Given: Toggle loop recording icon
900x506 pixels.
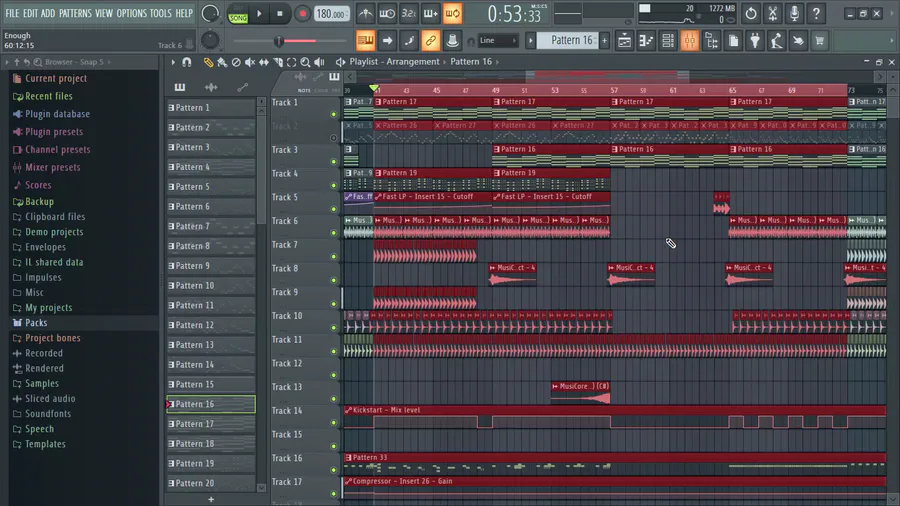Looking at the screenshot, I should (452, 13).
